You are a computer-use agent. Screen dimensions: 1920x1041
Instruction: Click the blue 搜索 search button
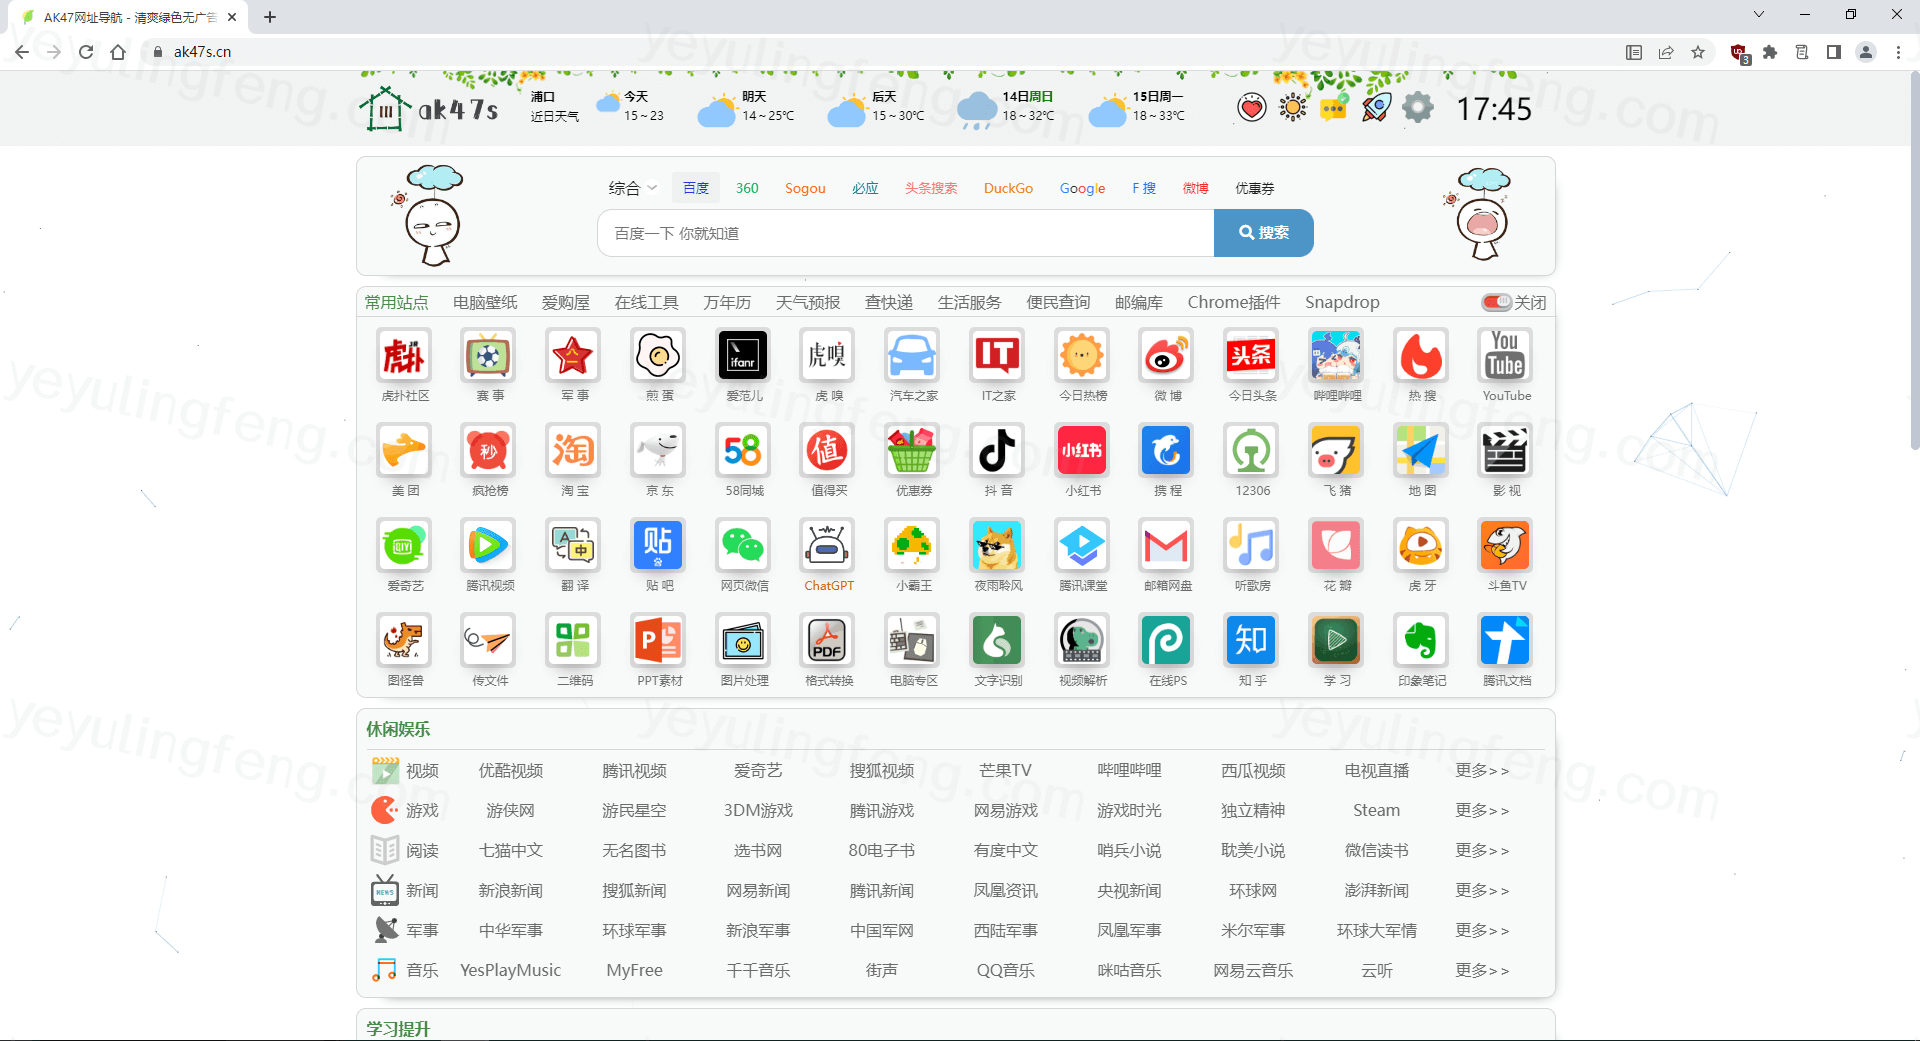point(1264,233)
